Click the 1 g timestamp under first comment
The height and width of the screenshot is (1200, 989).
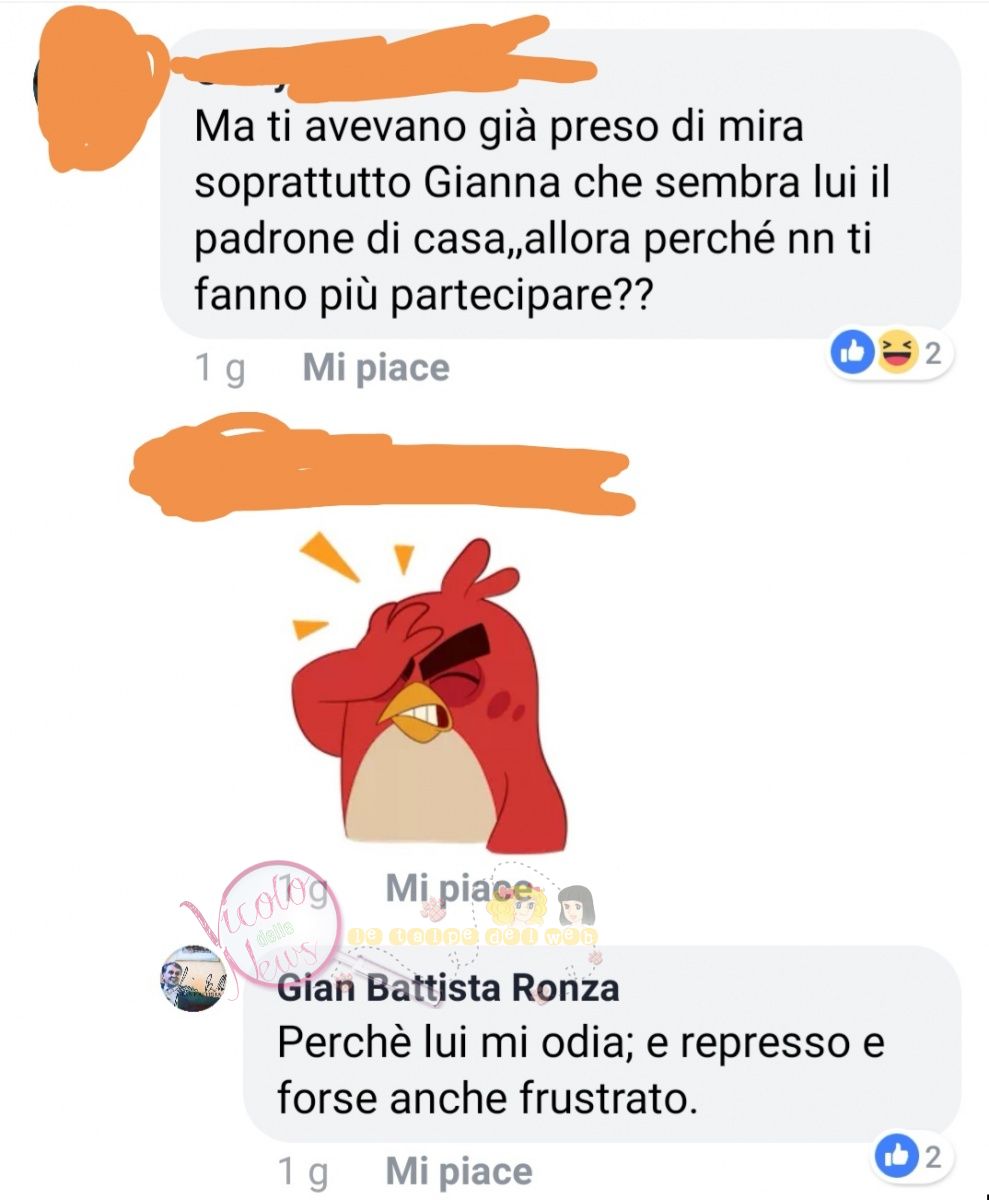[x=218, y=369]
